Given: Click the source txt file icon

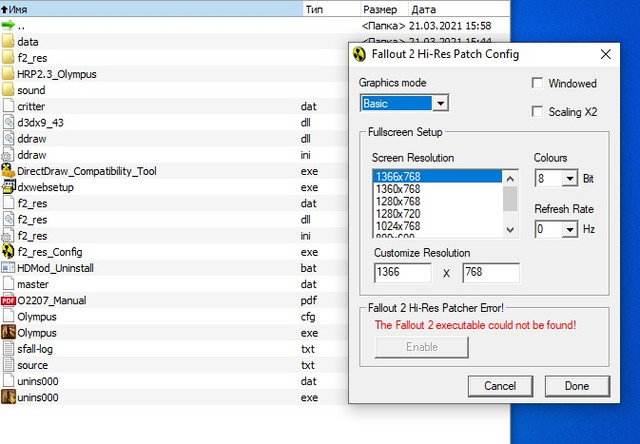Looking at the screenshot, I should pos(8,365).
